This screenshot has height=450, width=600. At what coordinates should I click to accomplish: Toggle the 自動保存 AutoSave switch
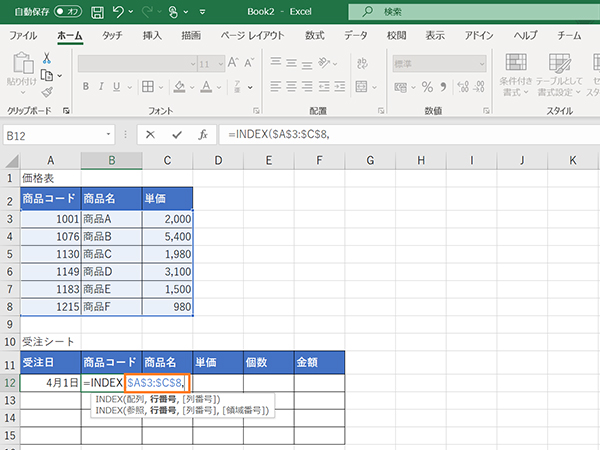tap(68, 13)
